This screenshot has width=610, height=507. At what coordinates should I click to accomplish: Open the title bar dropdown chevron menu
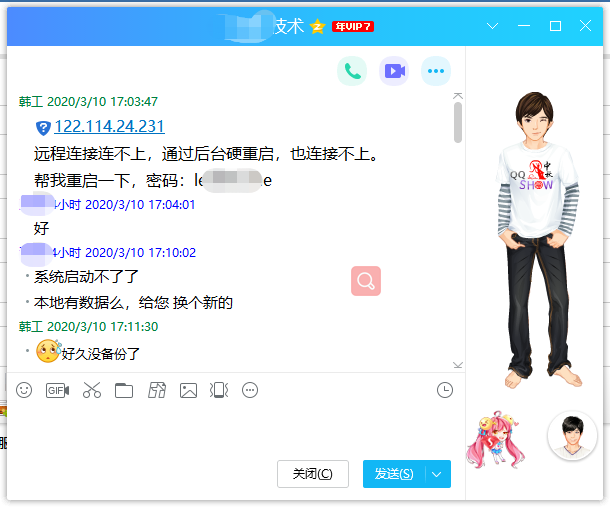(x=493, y=26)
